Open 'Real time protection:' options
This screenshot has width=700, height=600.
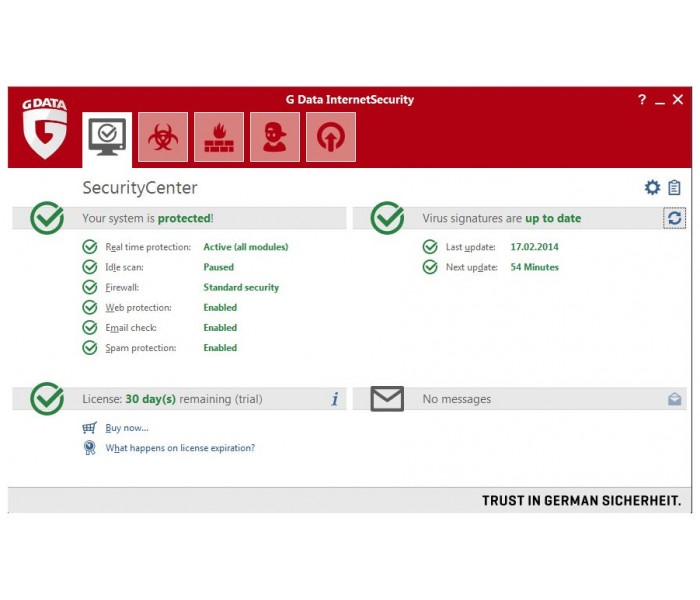(148, 247)
